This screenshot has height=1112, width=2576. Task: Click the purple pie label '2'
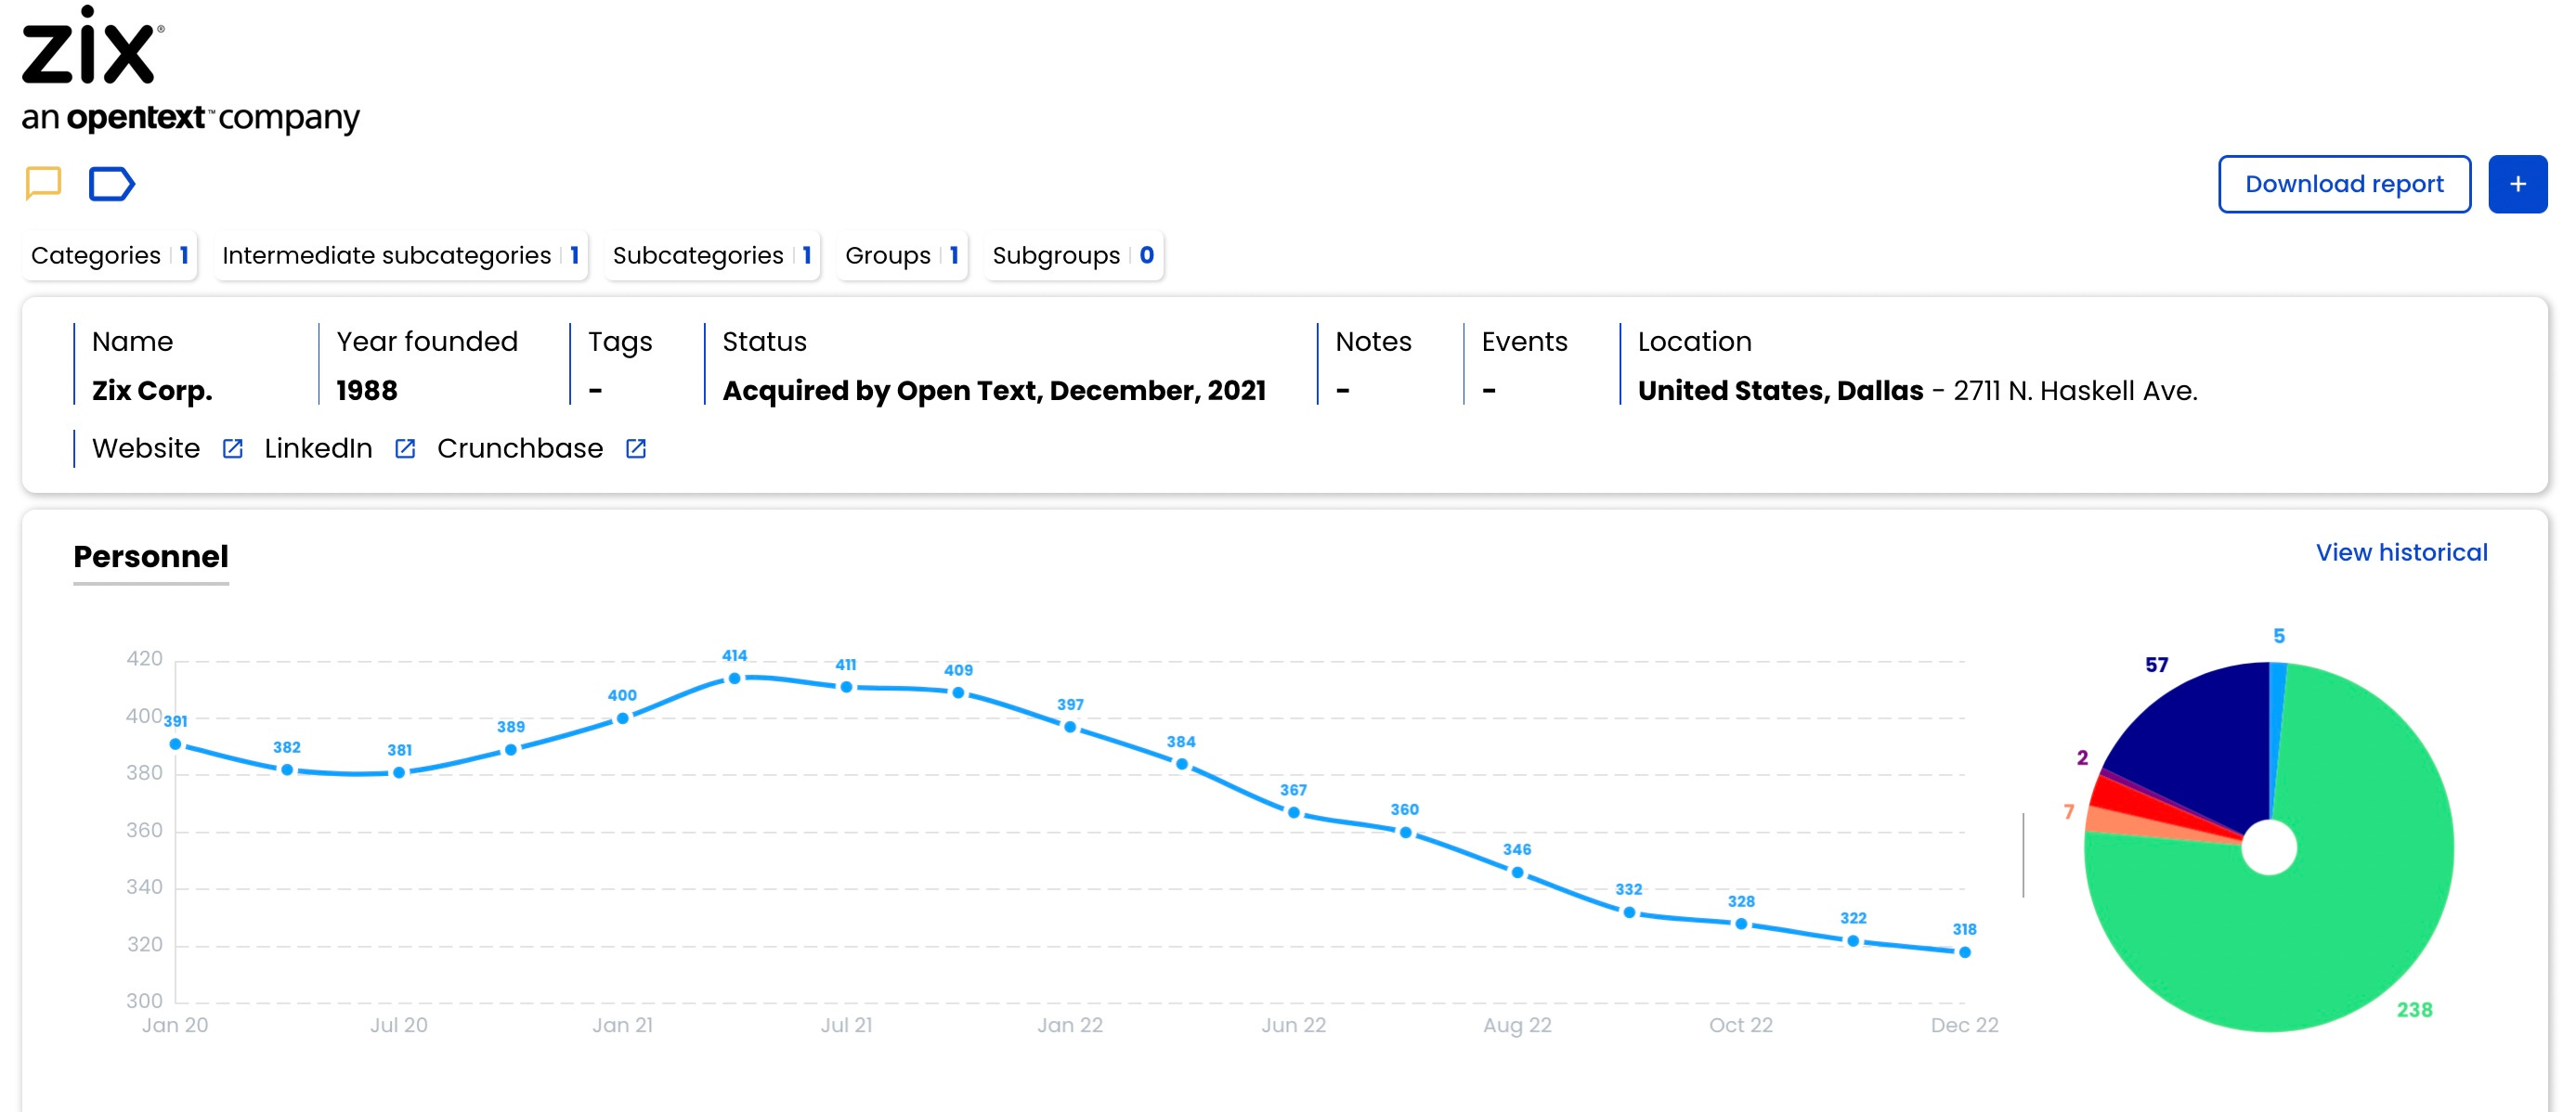point(2082,758)
